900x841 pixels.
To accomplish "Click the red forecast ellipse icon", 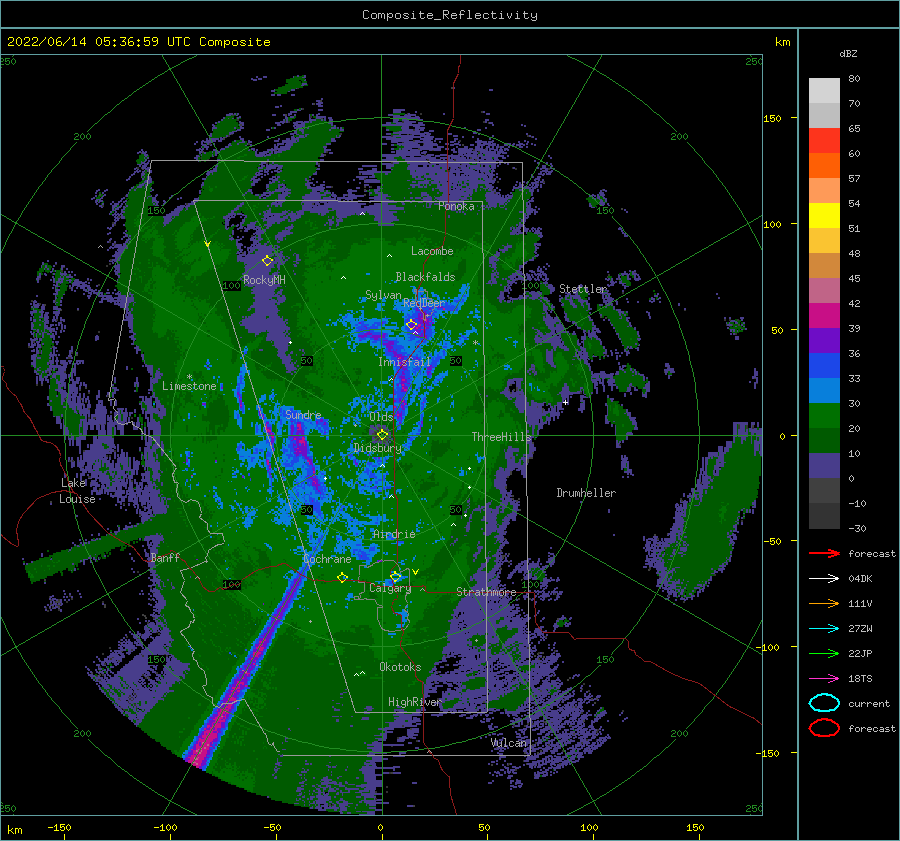I will [x=824, y=728].
